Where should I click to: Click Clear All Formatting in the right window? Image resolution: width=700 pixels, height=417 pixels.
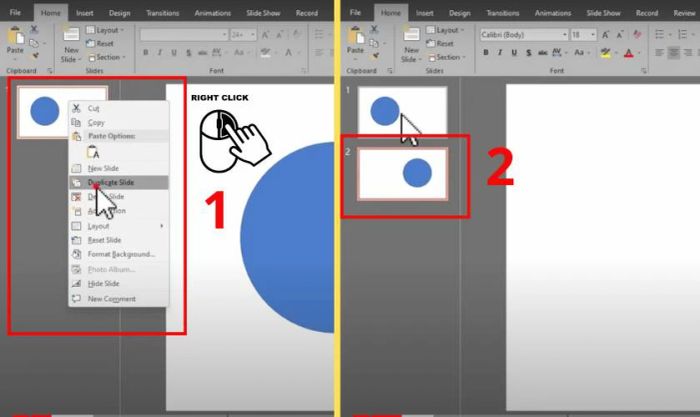pyautogui.click(x=638, y=34)
